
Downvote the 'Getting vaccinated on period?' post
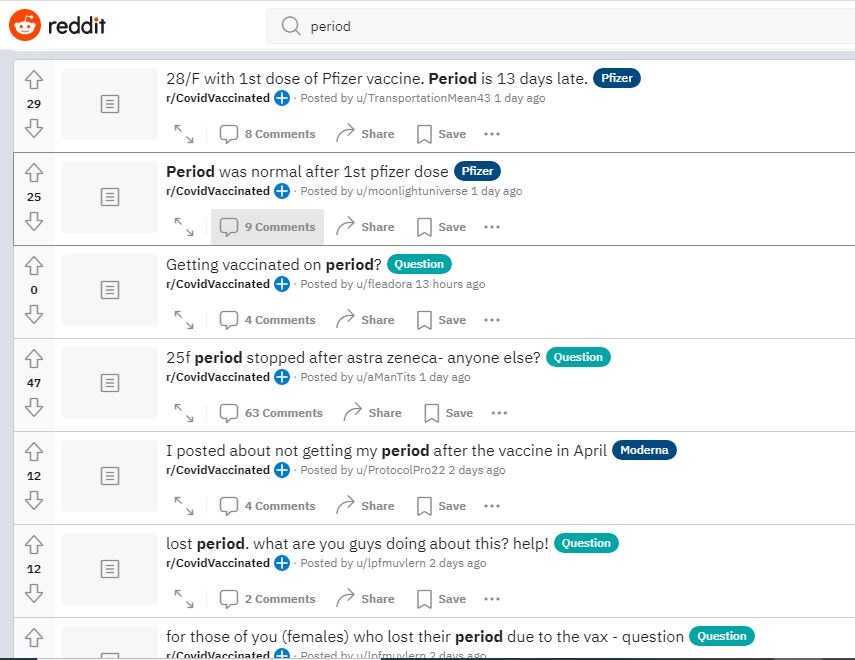click(x=34, y=314)
